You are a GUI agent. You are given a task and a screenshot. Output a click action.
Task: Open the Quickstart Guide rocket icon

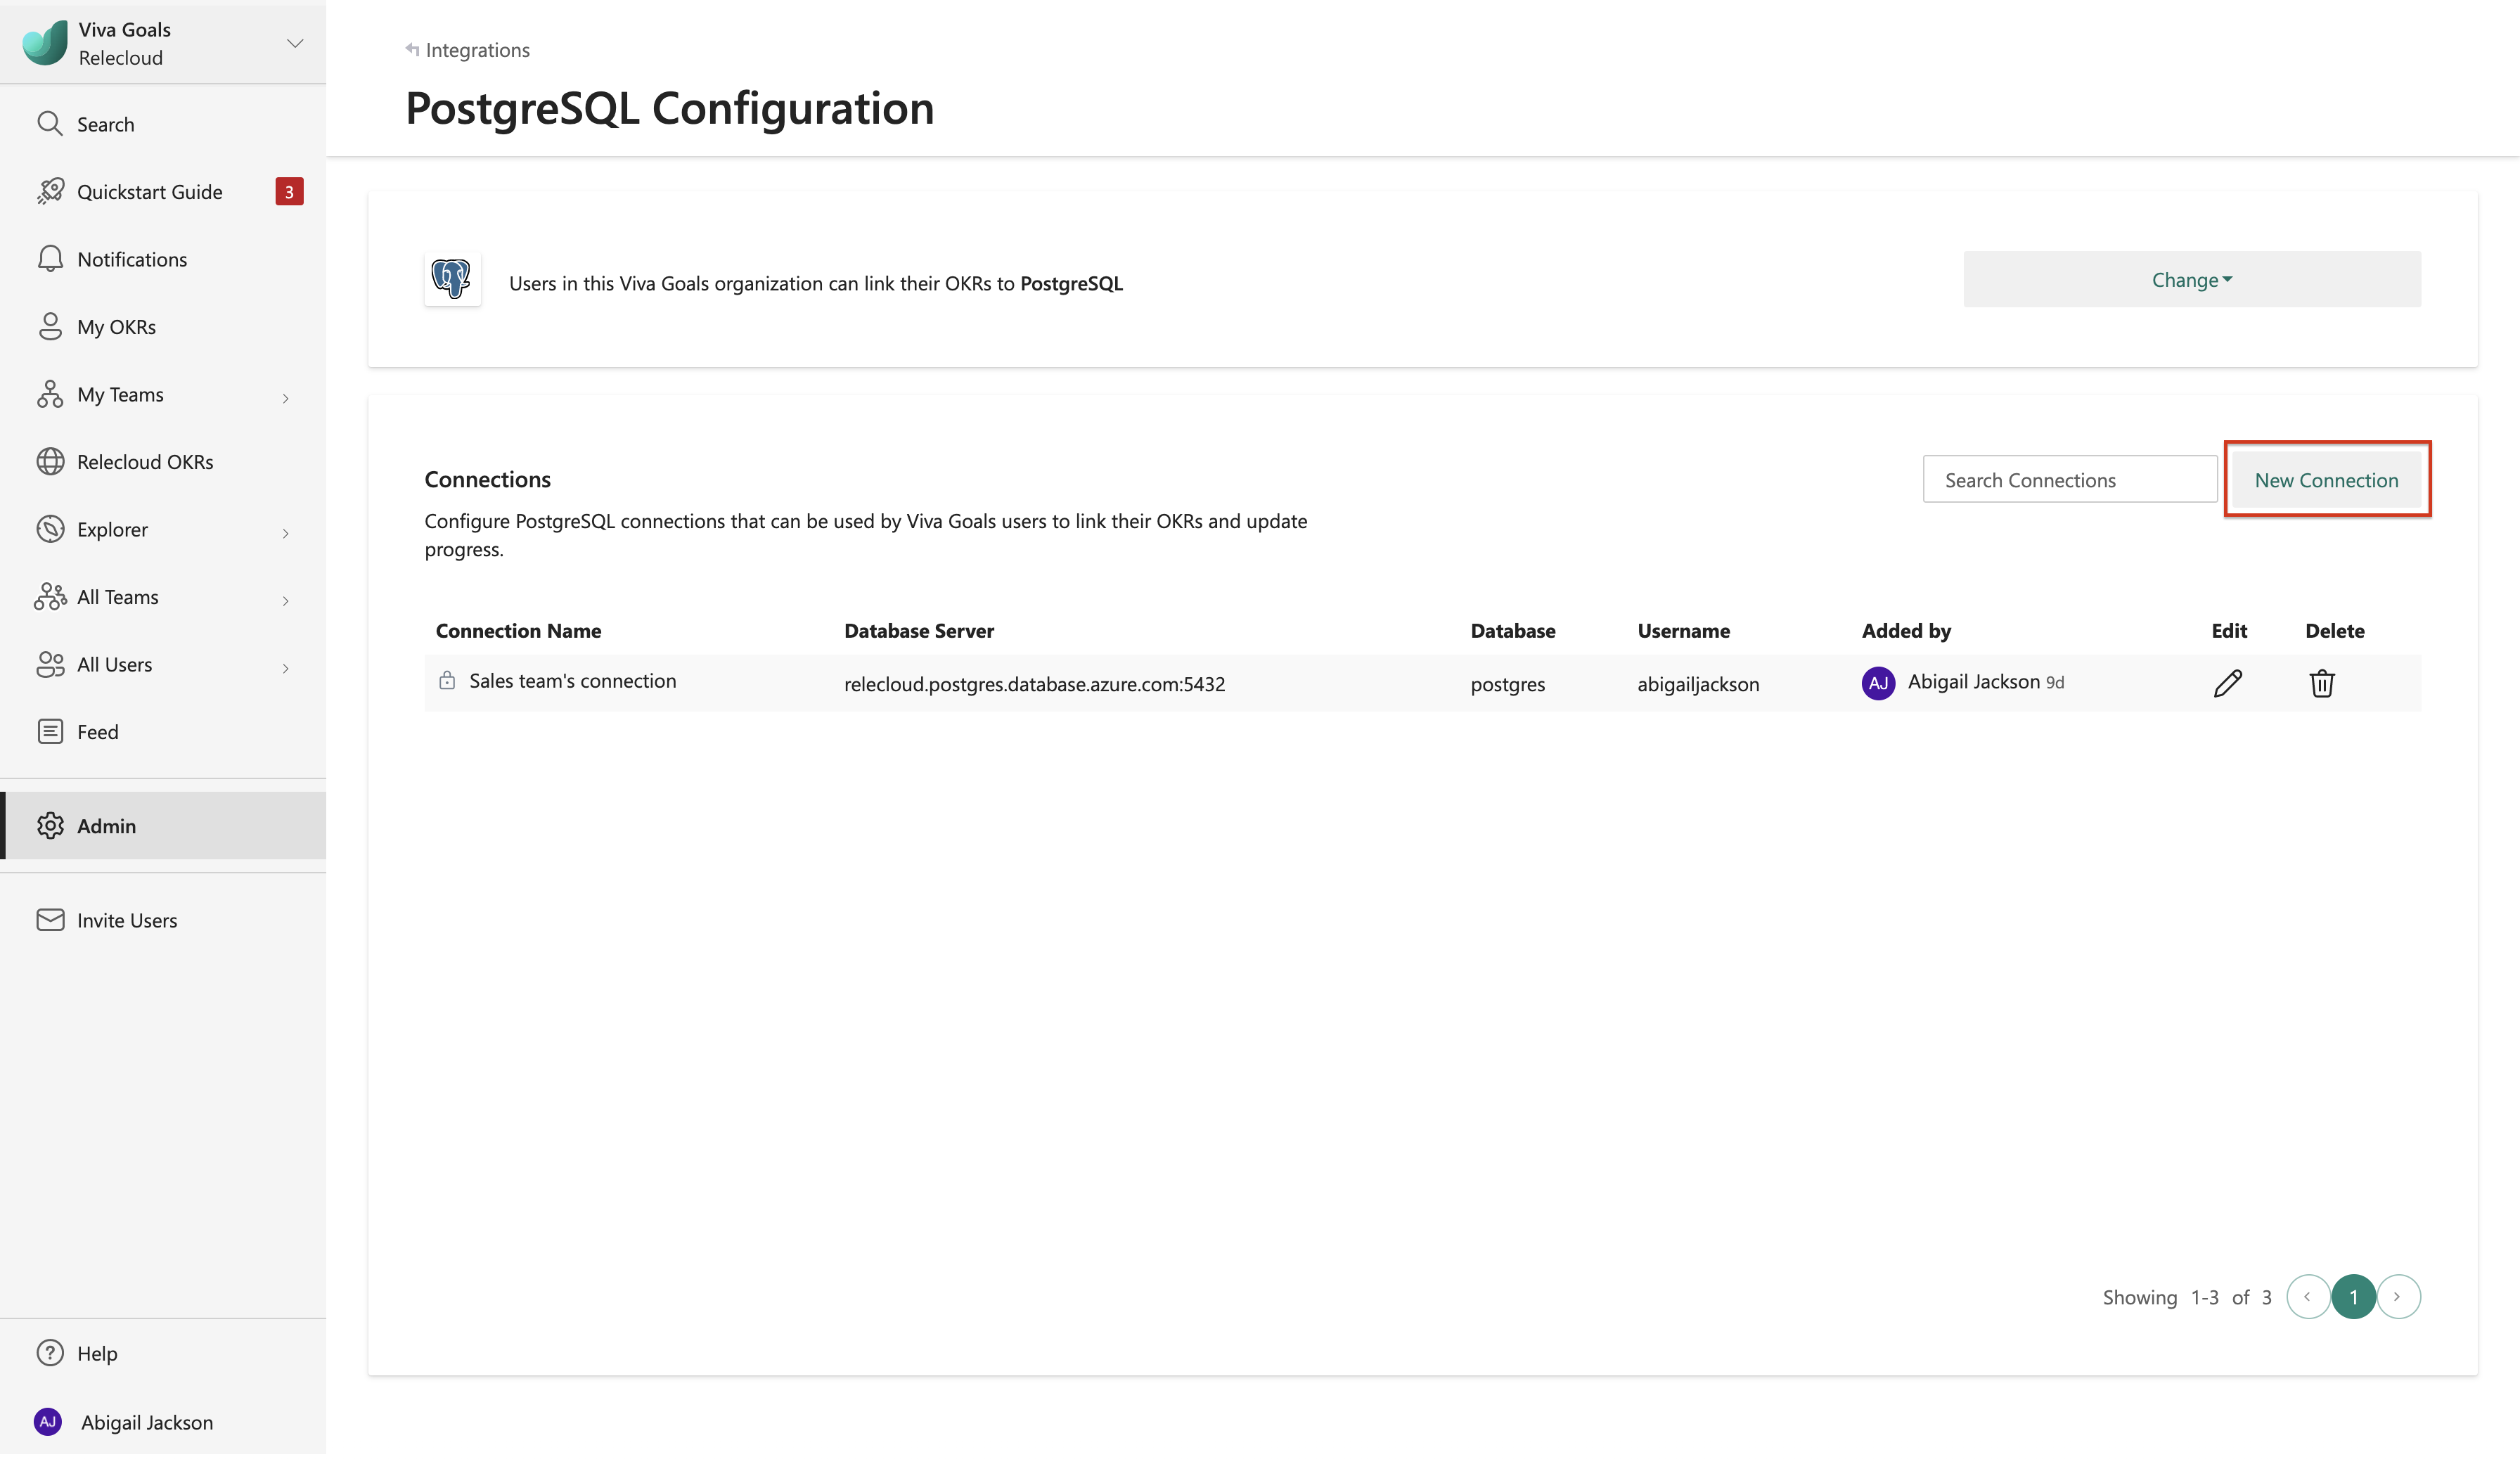coord(50,191)
